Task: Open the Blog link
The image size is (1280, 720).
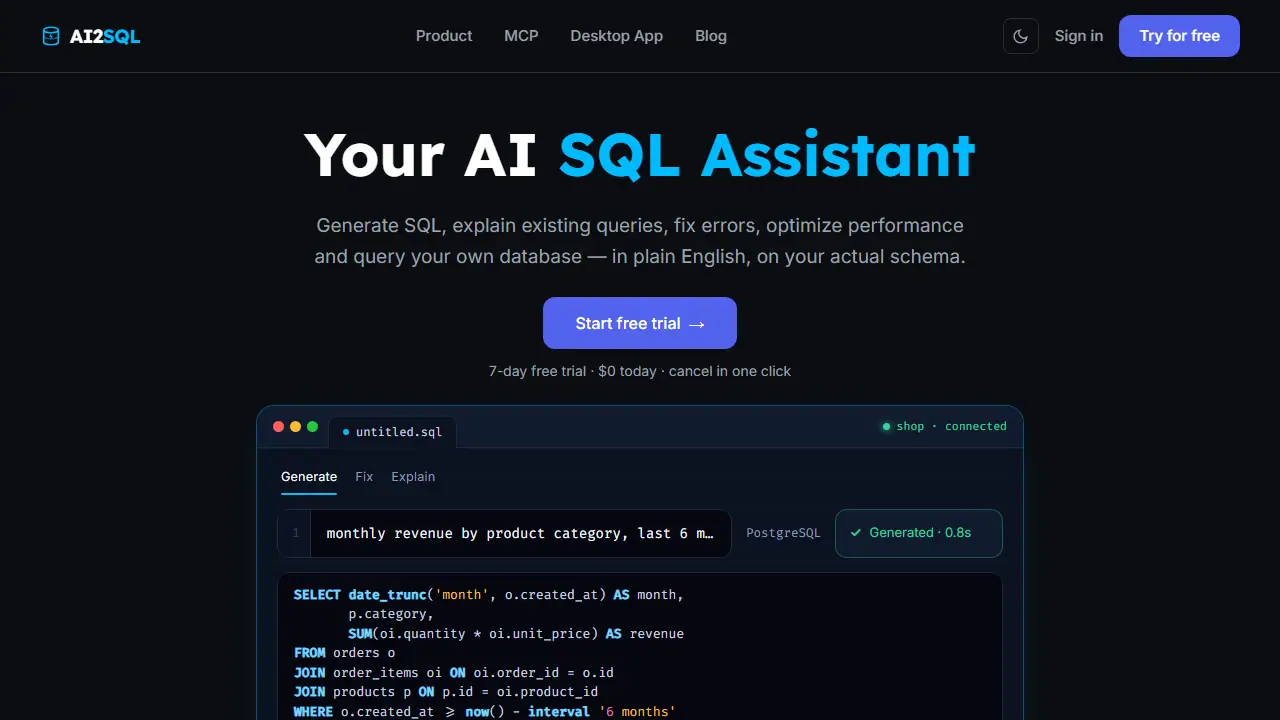Action: tap(711, 36)
